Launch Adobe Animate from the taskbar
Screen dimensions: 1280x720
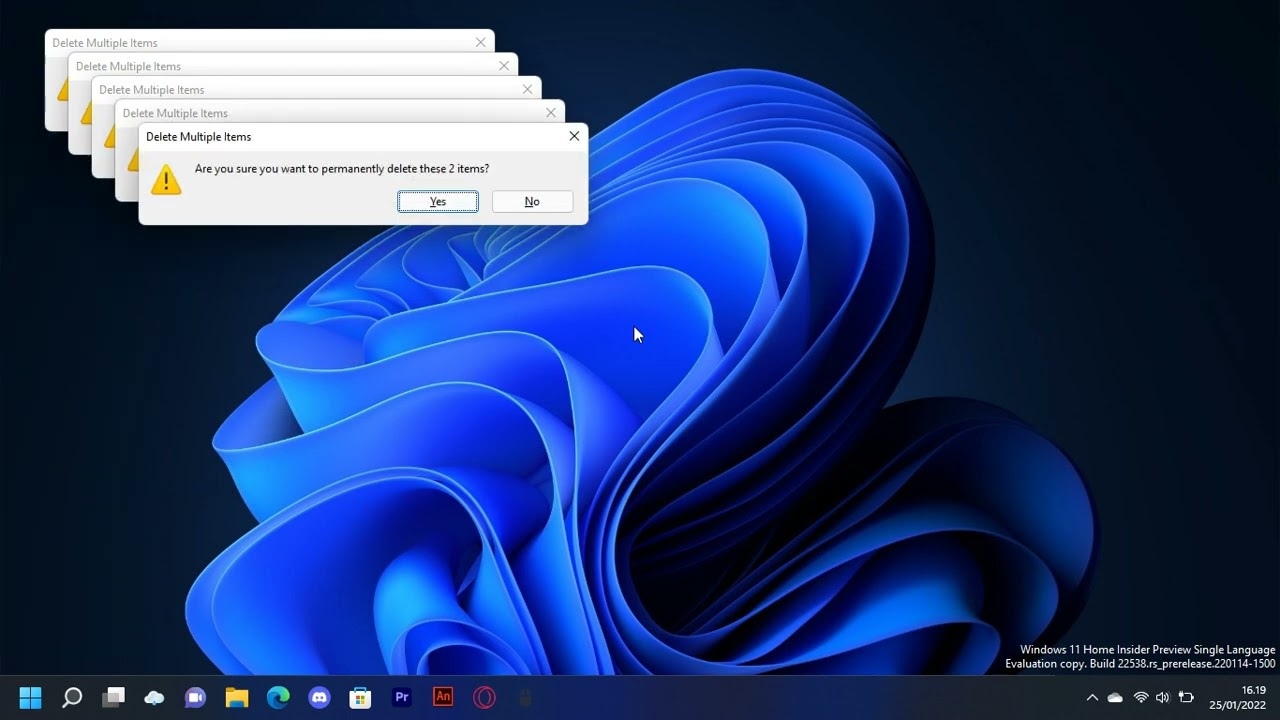coord(443,697)
